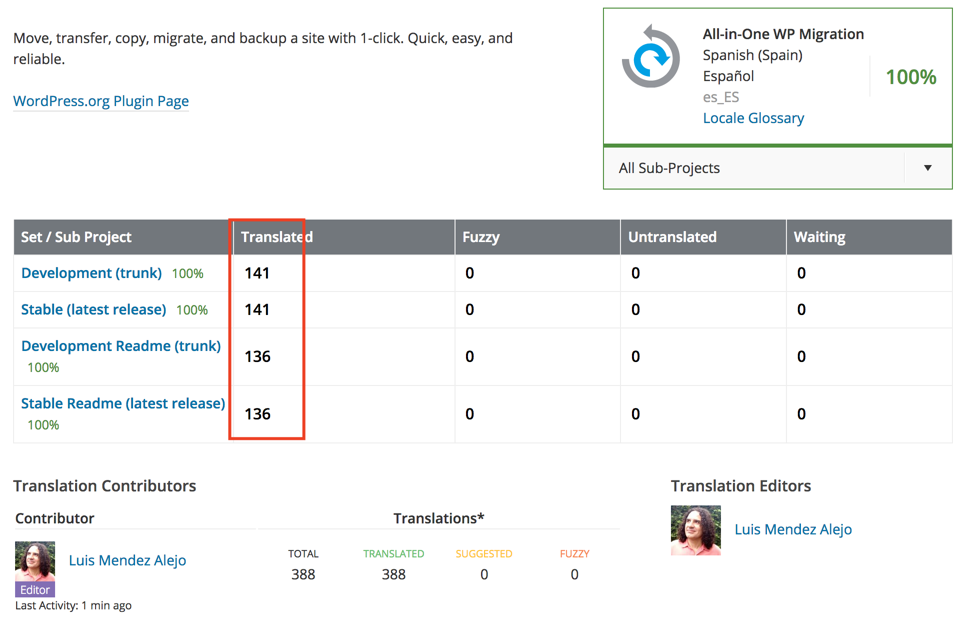
Task: Click untranslated count for Development (trunk)
Action: (636, 273)
